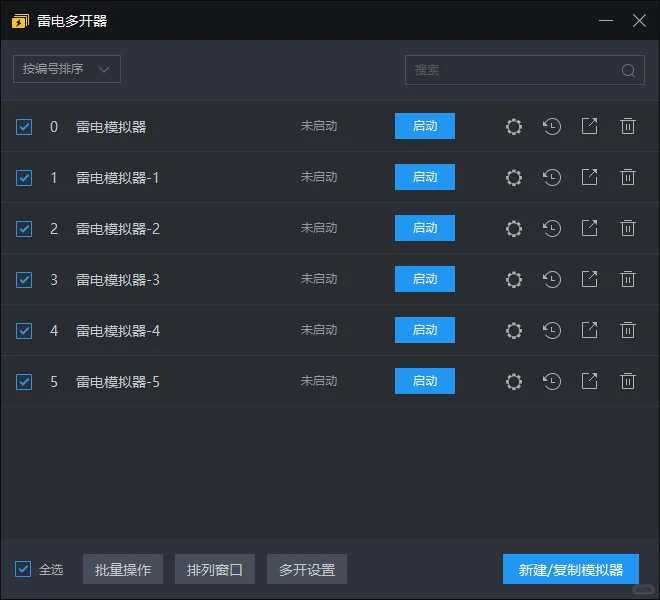Uncheck the checkbox for 雷电模拟器-2

pos(24,229)
